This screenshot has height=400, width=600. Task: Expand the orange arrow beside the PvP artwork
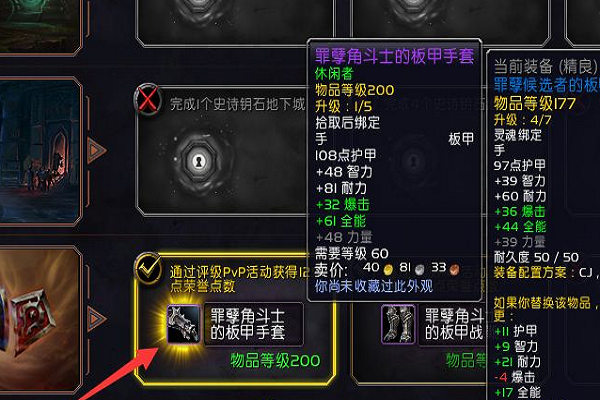96,318
